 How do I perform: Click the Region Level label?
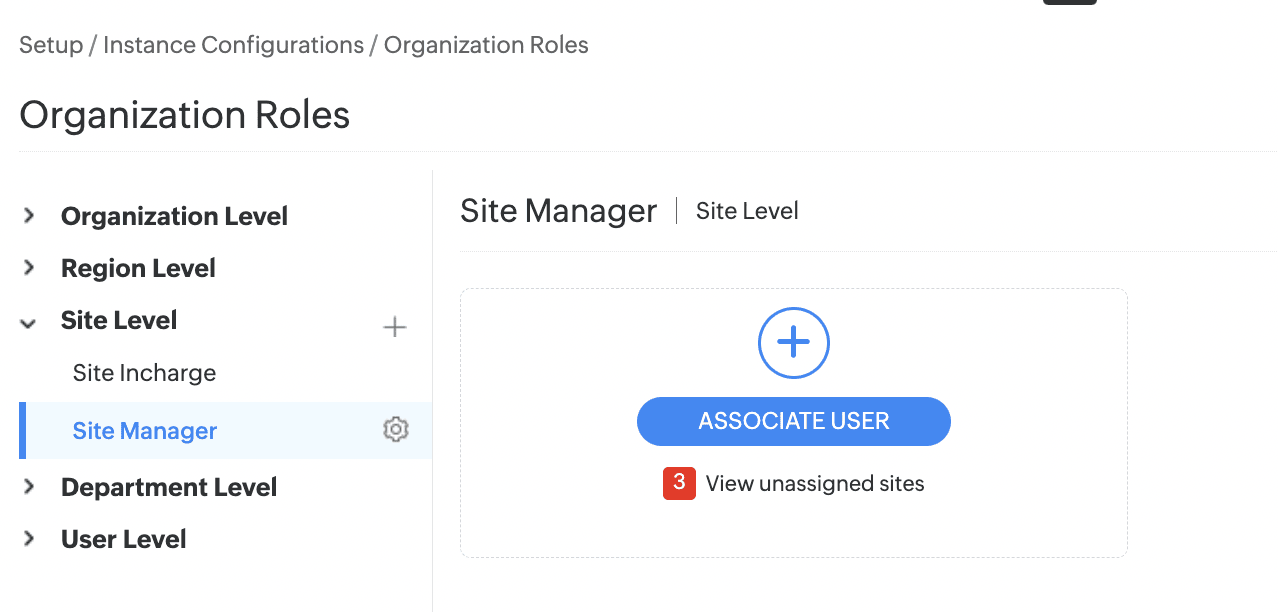(138, 268)
